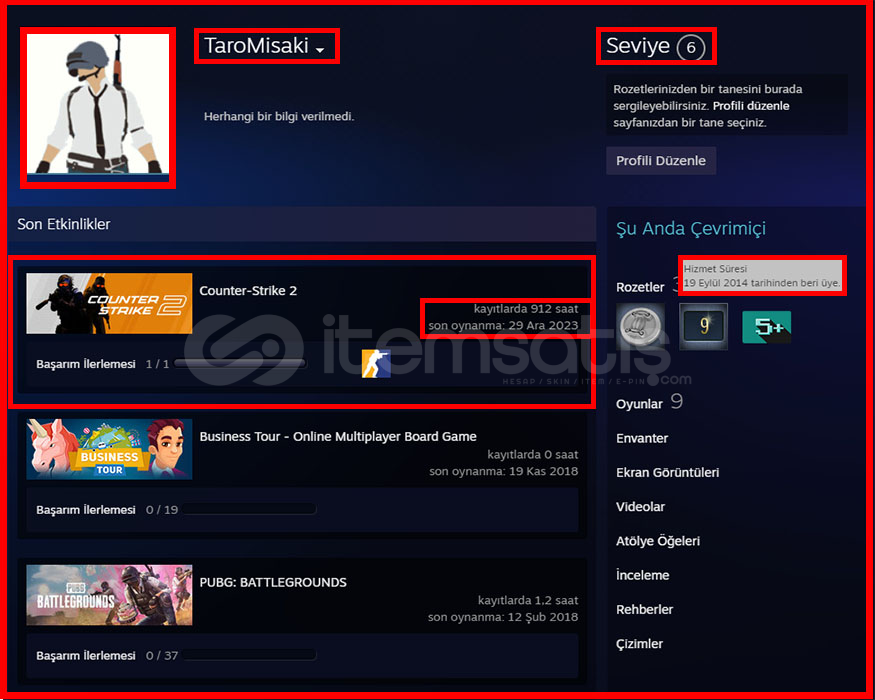The height and width of the screenshot is (700, 875).
Task: Click the Profili Düzenle button
Action: pyautogui.click(x=661, y=161)
